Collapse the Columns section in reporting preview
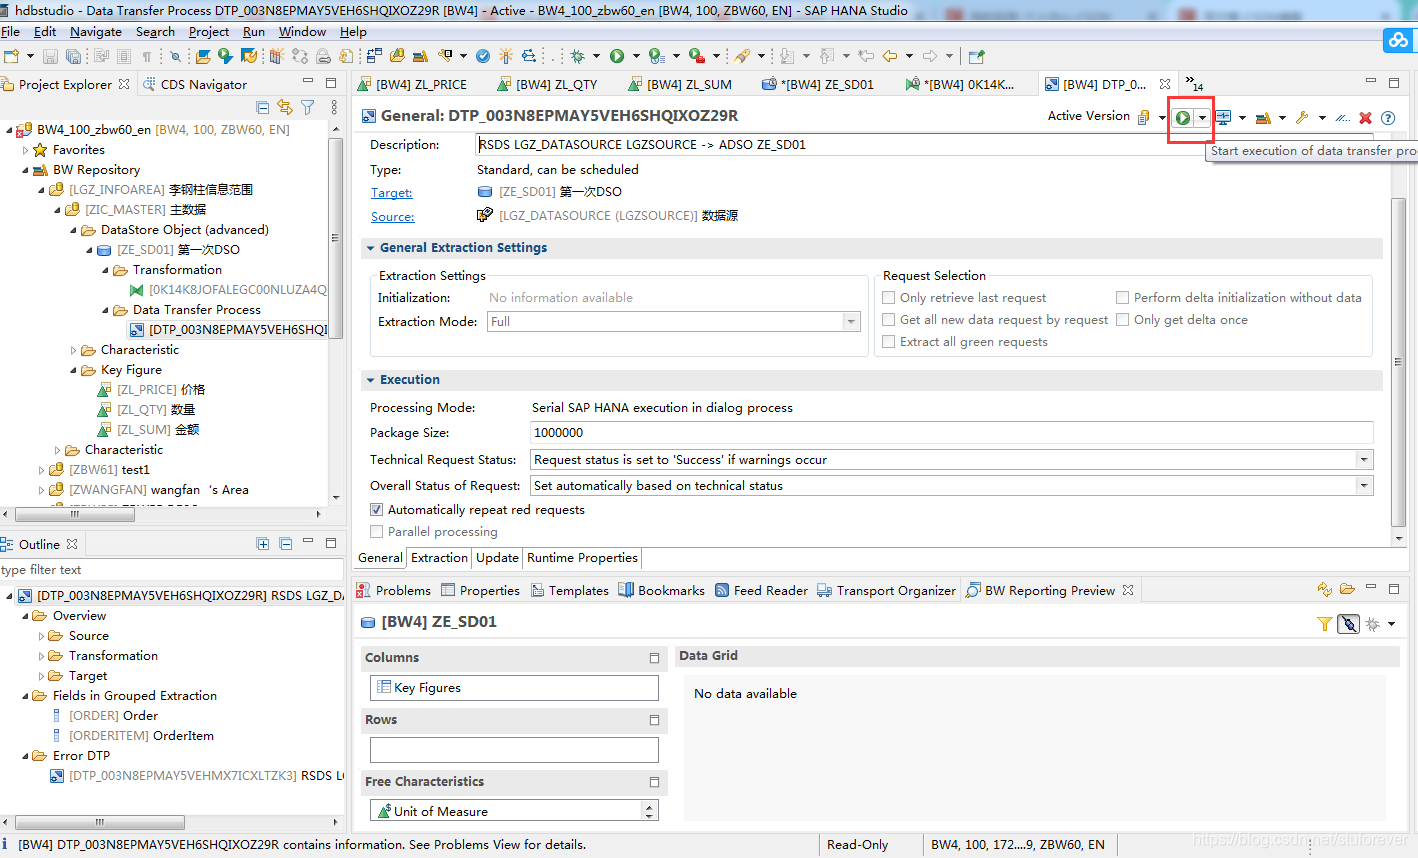 pos(655,658)
